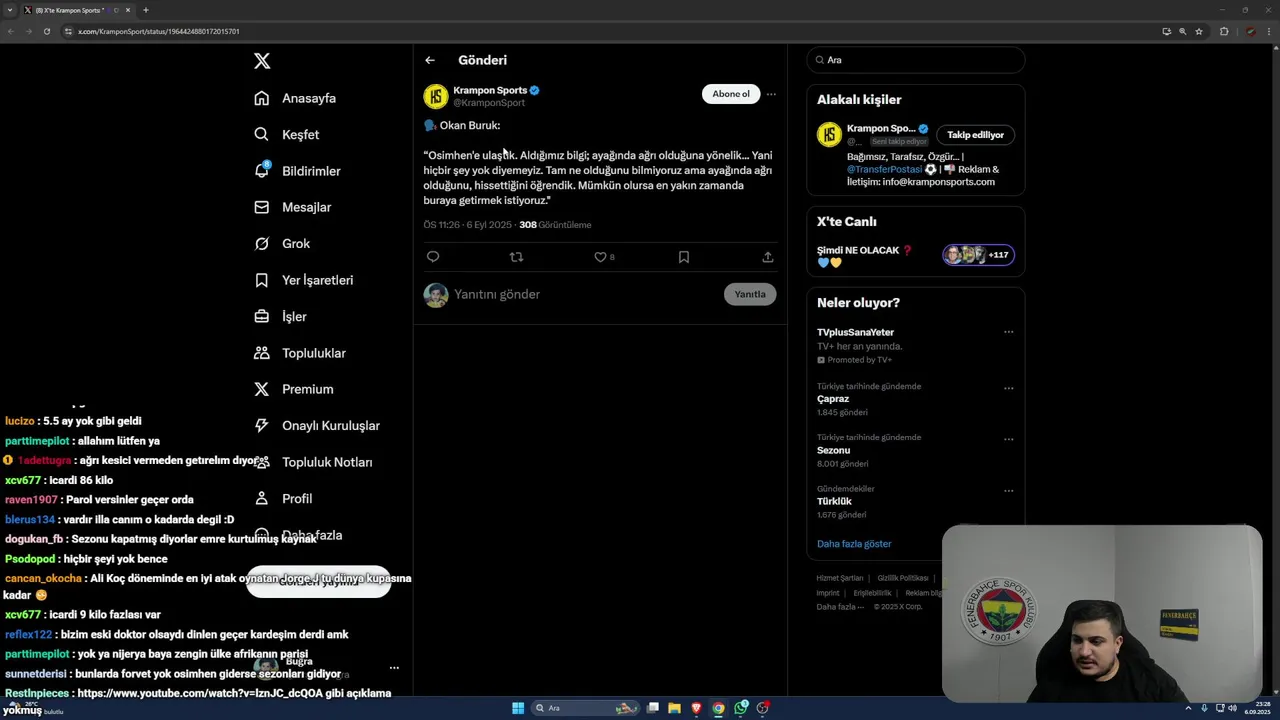This screenshot has height=720, width=1280.
Task: Show hidden system tray icons
Action: [1189, 708]
